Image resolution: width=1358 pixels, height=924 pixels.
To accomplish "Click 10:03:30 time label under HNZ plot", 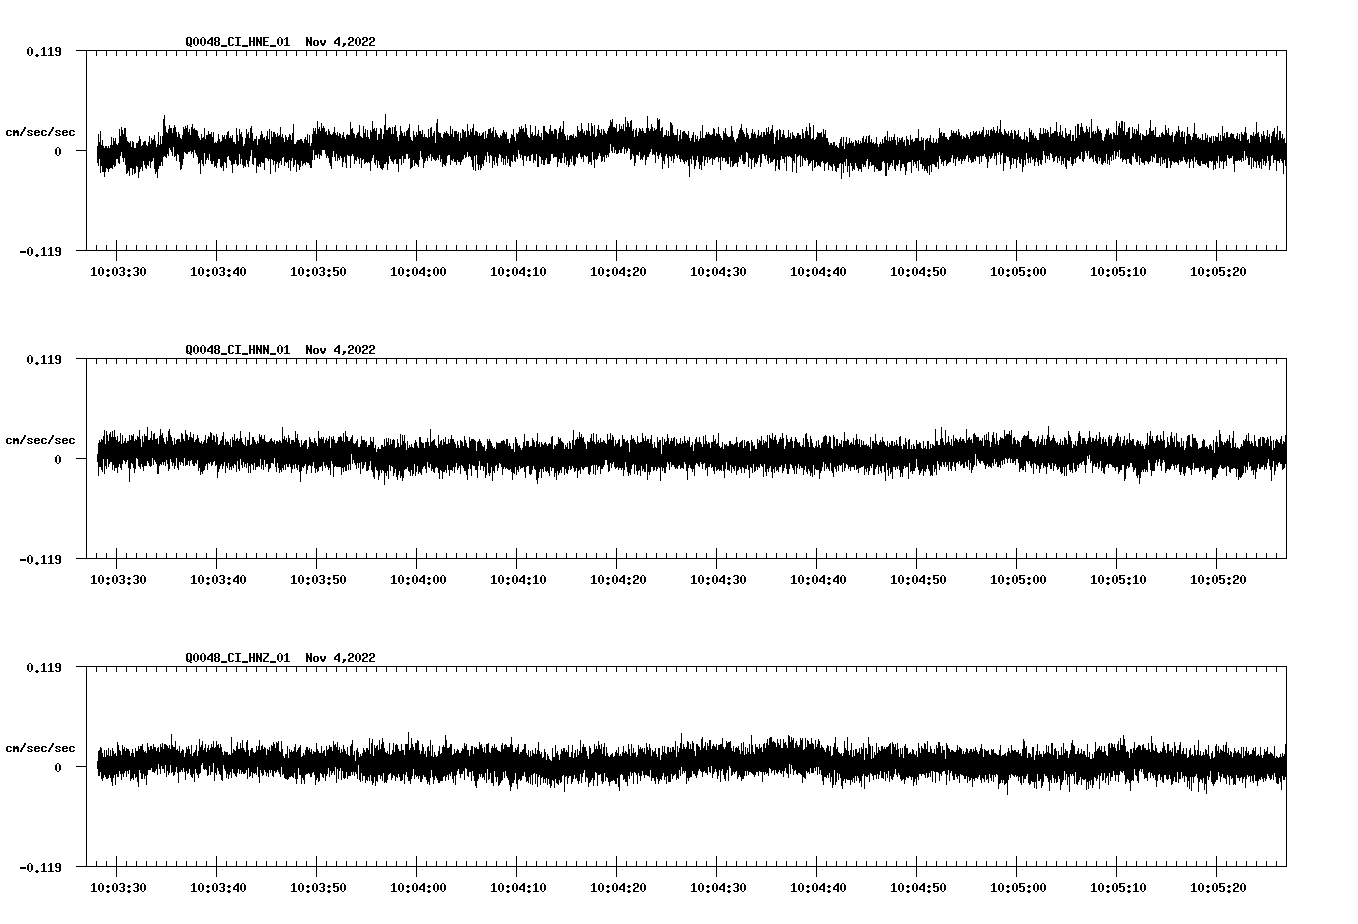I will click(x=118, y=888).
